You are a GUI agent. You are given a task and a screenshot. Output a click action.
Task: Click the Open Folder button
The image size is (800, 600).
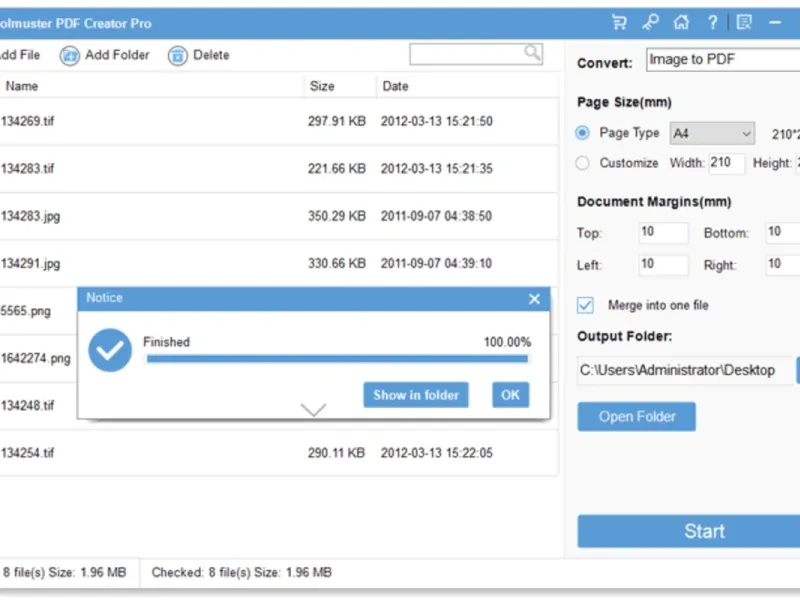click(636, 417)
